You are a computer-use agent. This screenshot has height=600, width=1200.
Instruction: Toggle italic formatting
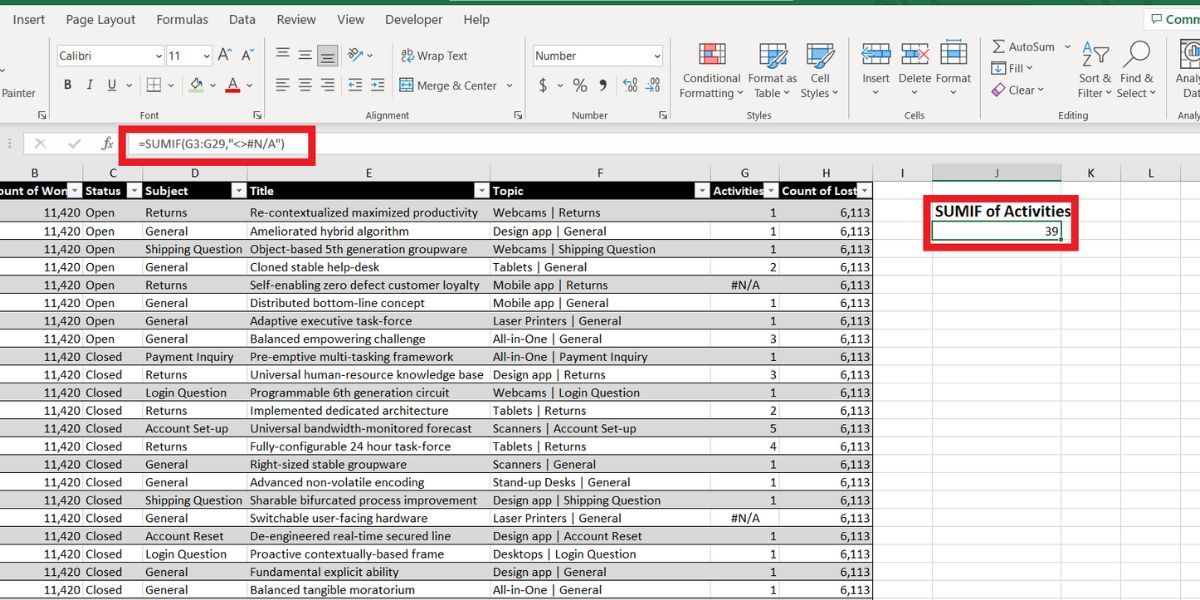(89, 84)
